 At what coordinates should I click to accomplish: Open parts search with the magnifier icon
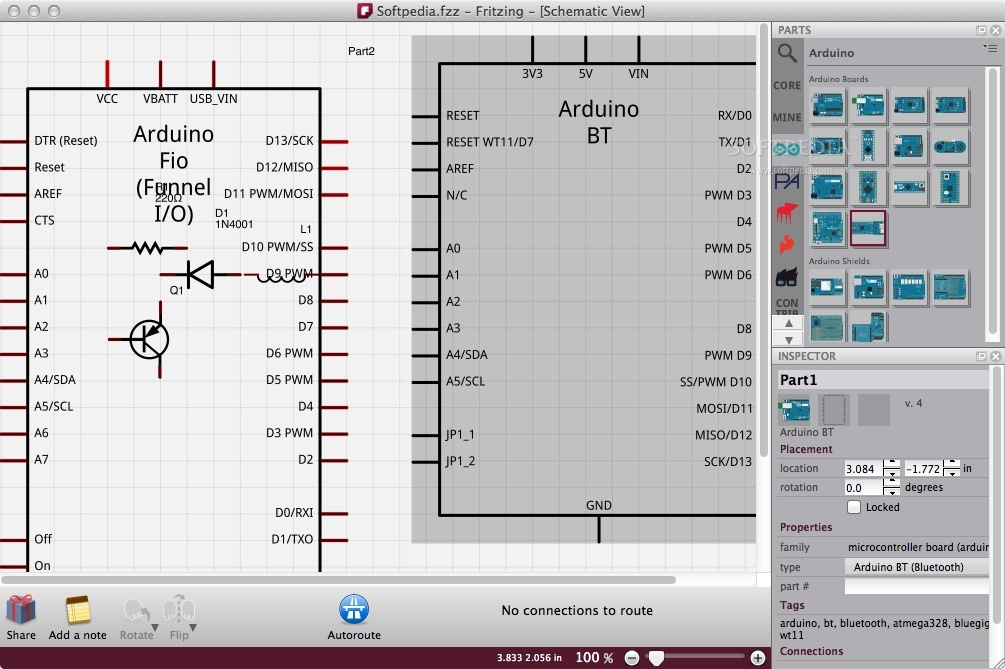click(787, 53)
